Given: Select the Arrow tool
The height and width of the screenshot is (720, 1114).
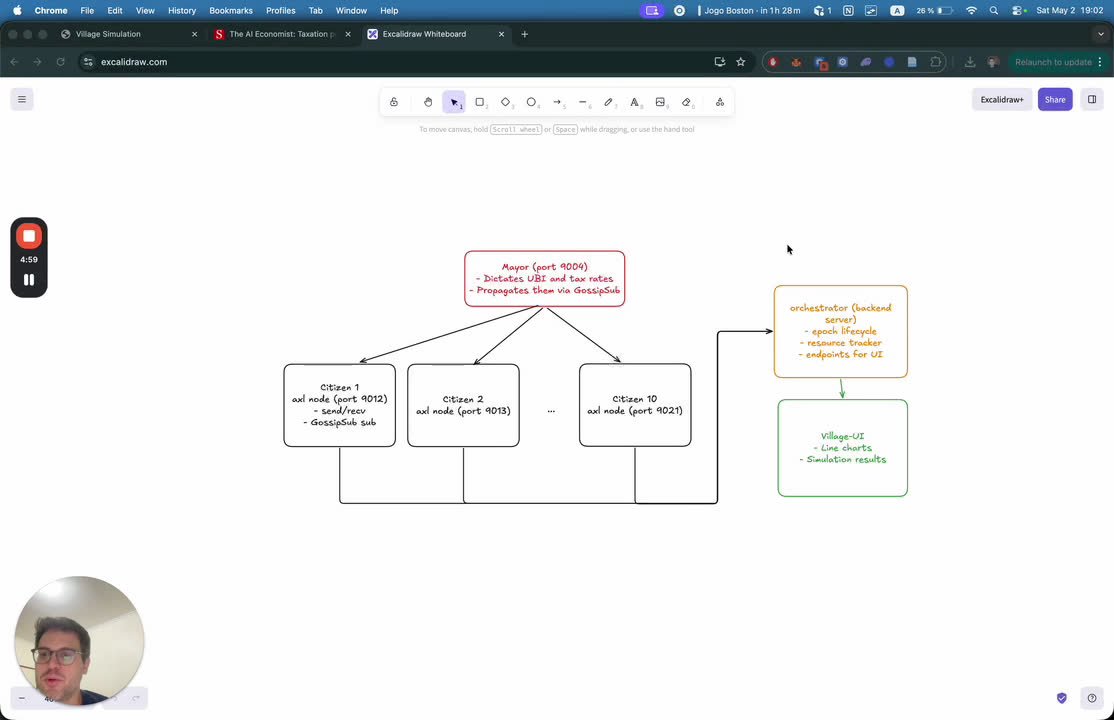Looking at the screenshot, I should (558, 102).
